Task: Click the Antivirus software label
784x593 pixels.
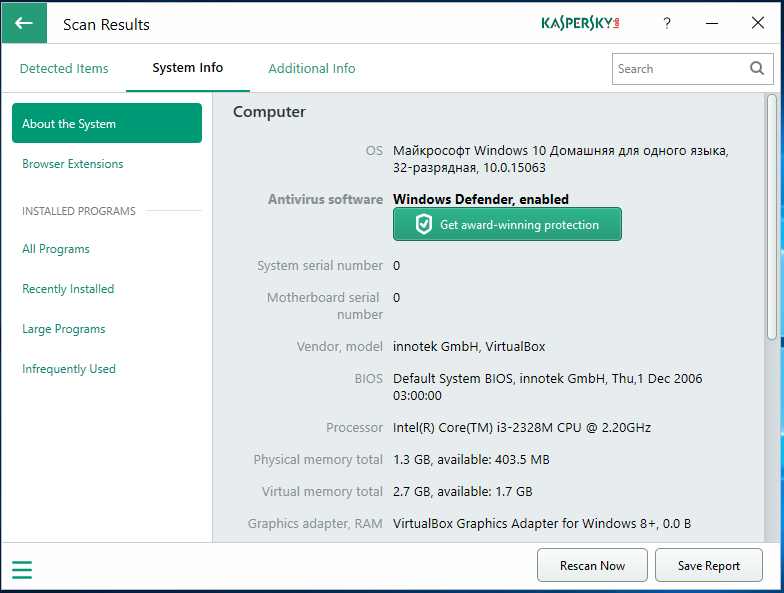Action: point(326,200)
